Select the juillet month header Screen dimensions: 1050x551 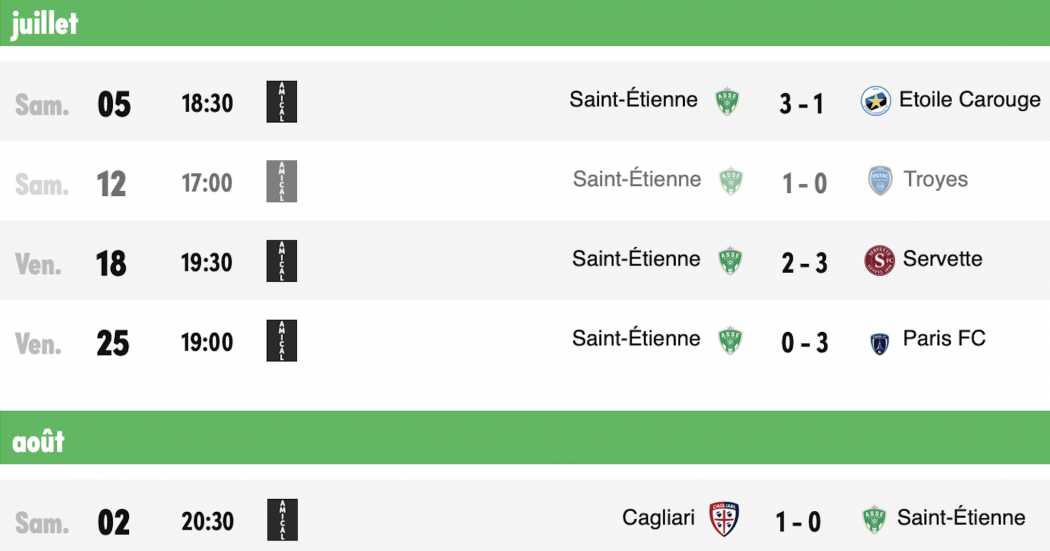525,23
